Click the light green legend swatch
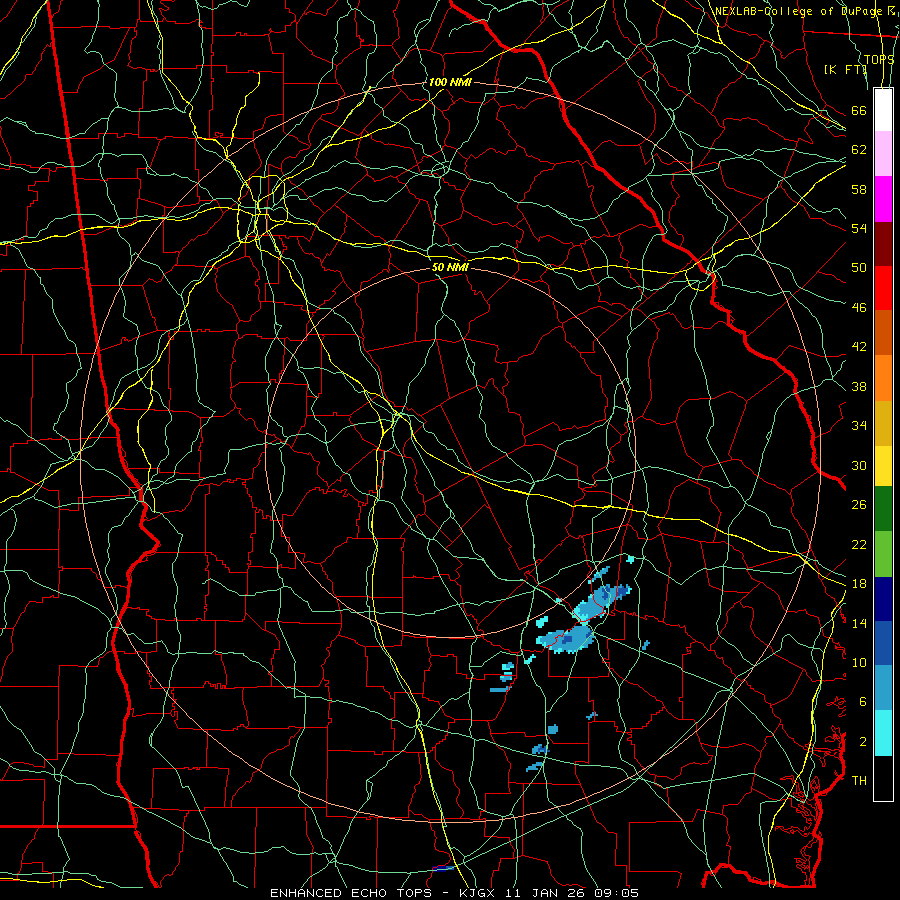The height and width of the screenshot is (900, 900). click(883, 553)
